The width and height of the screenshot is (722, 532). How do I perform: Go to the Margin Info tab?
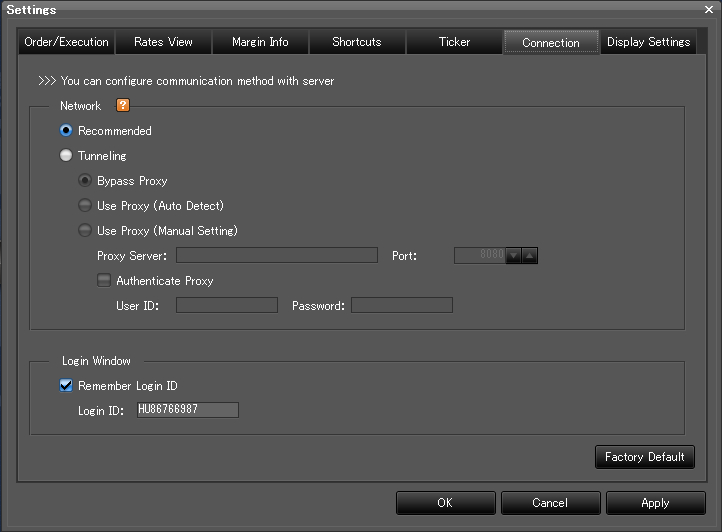point(260,42)
